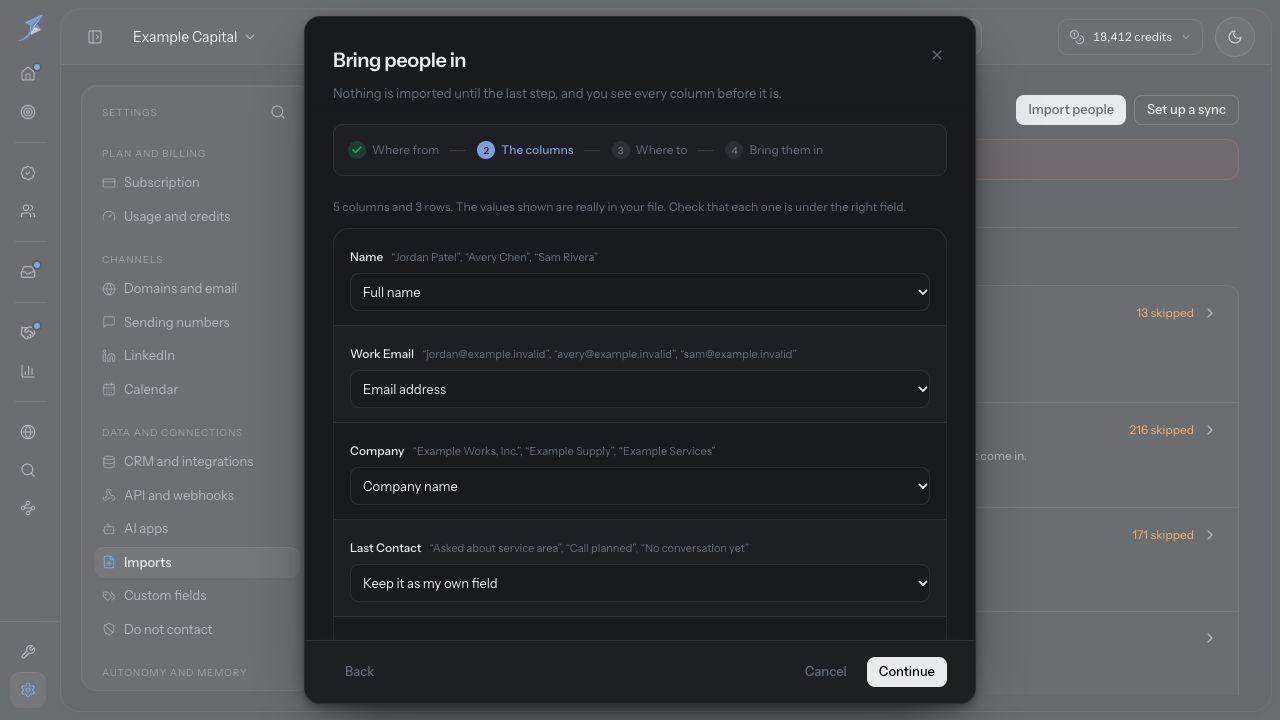Click the Continue button
This screenshot has height=720, width=1280.
907,672
